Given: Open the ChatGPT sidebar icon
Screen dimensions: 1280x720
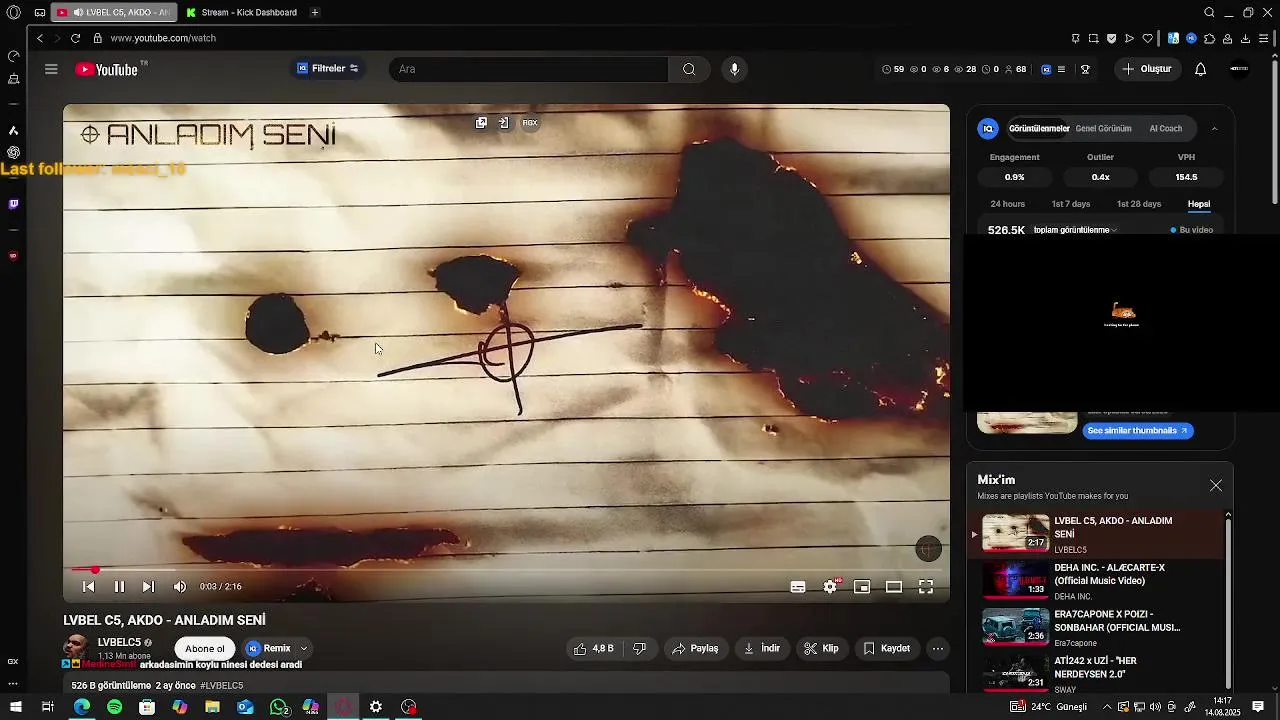Looking at the screenshot, I should click(x=13, y=152).
